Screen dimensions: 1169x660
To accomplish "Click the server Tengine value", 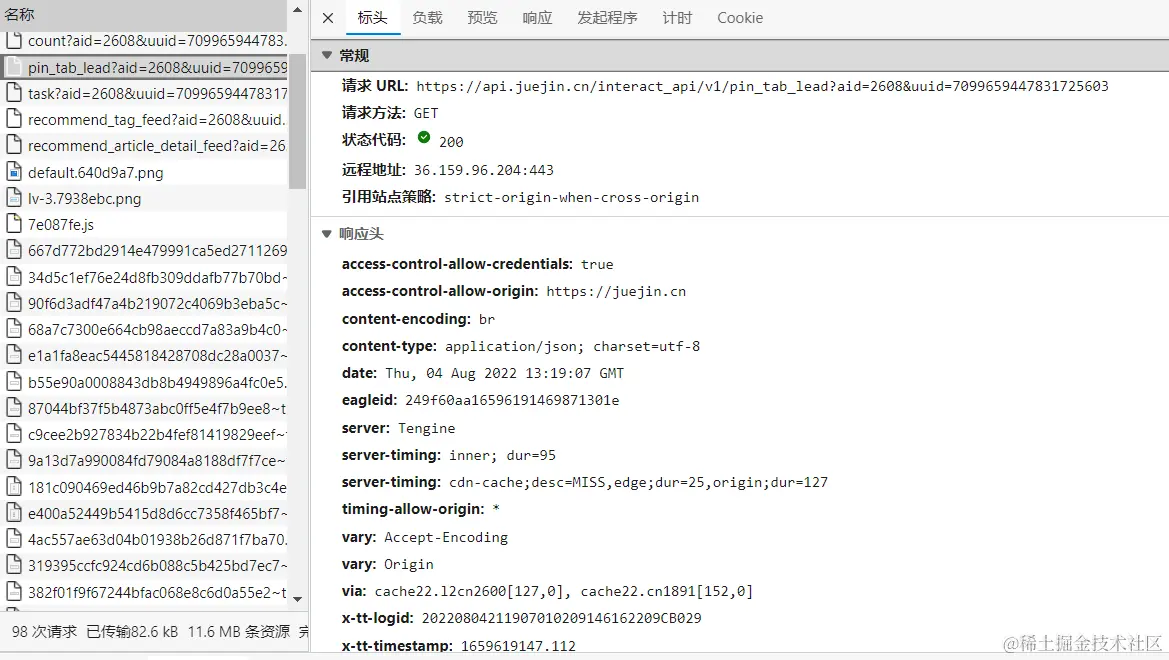I will point(426,428).
